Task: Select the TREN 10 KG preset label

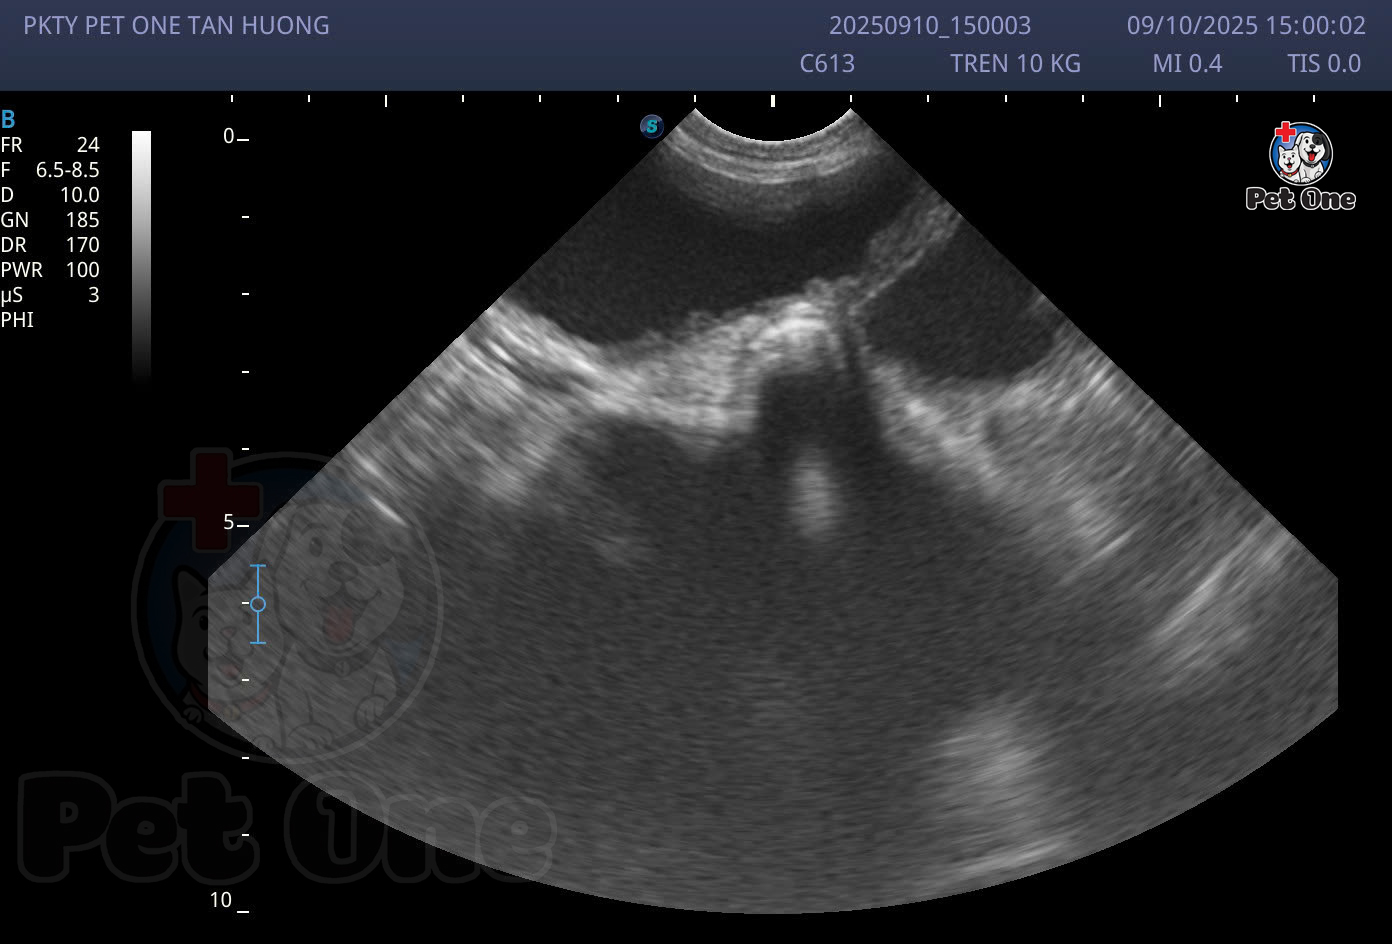Action: 1015,64
